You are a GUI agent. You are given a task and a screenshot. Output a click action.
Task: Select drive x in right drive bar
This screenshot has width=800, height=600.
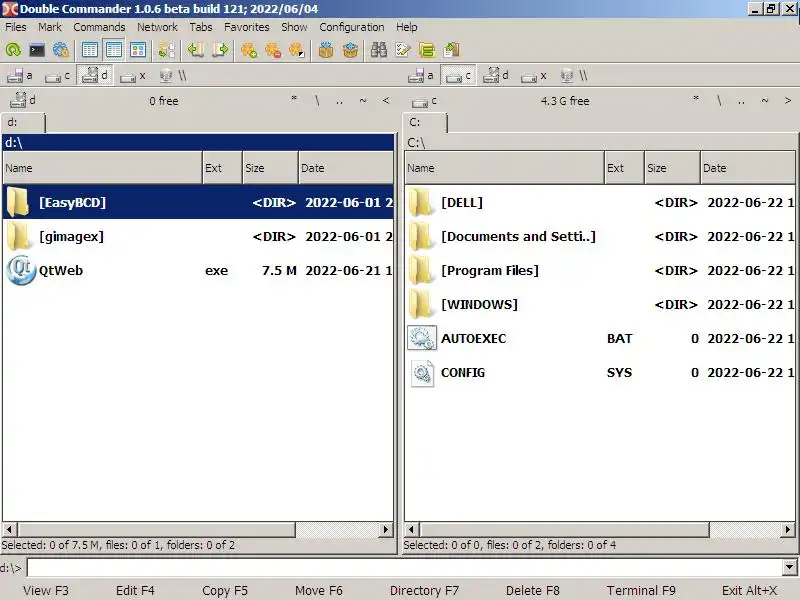coord(534,76)
